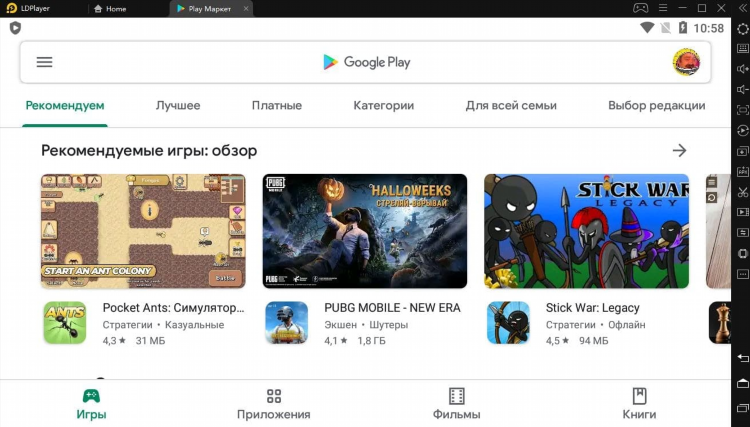Open the PUBG MOBILE - NEW ERA title
This screenshot has height=427, width=750.
(392, 308)
